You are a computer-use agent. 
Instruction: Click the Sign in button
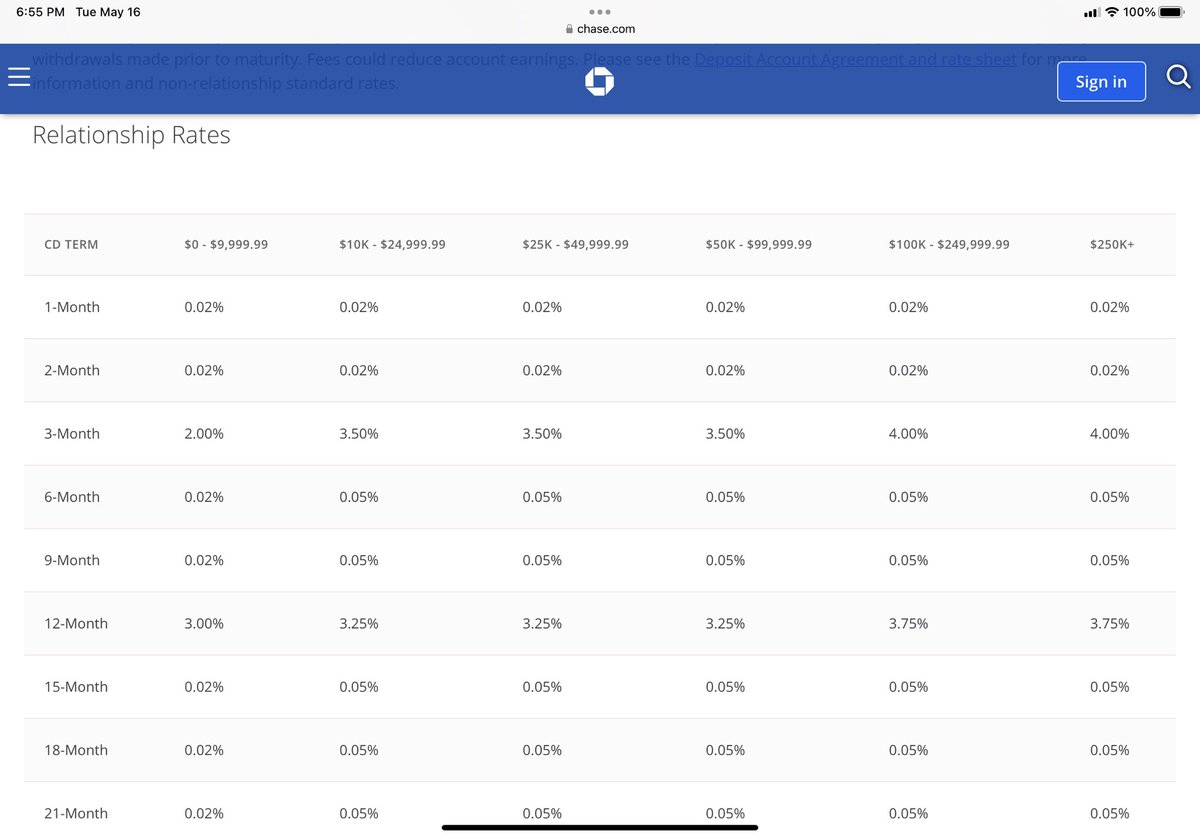tap(1101, 82)
